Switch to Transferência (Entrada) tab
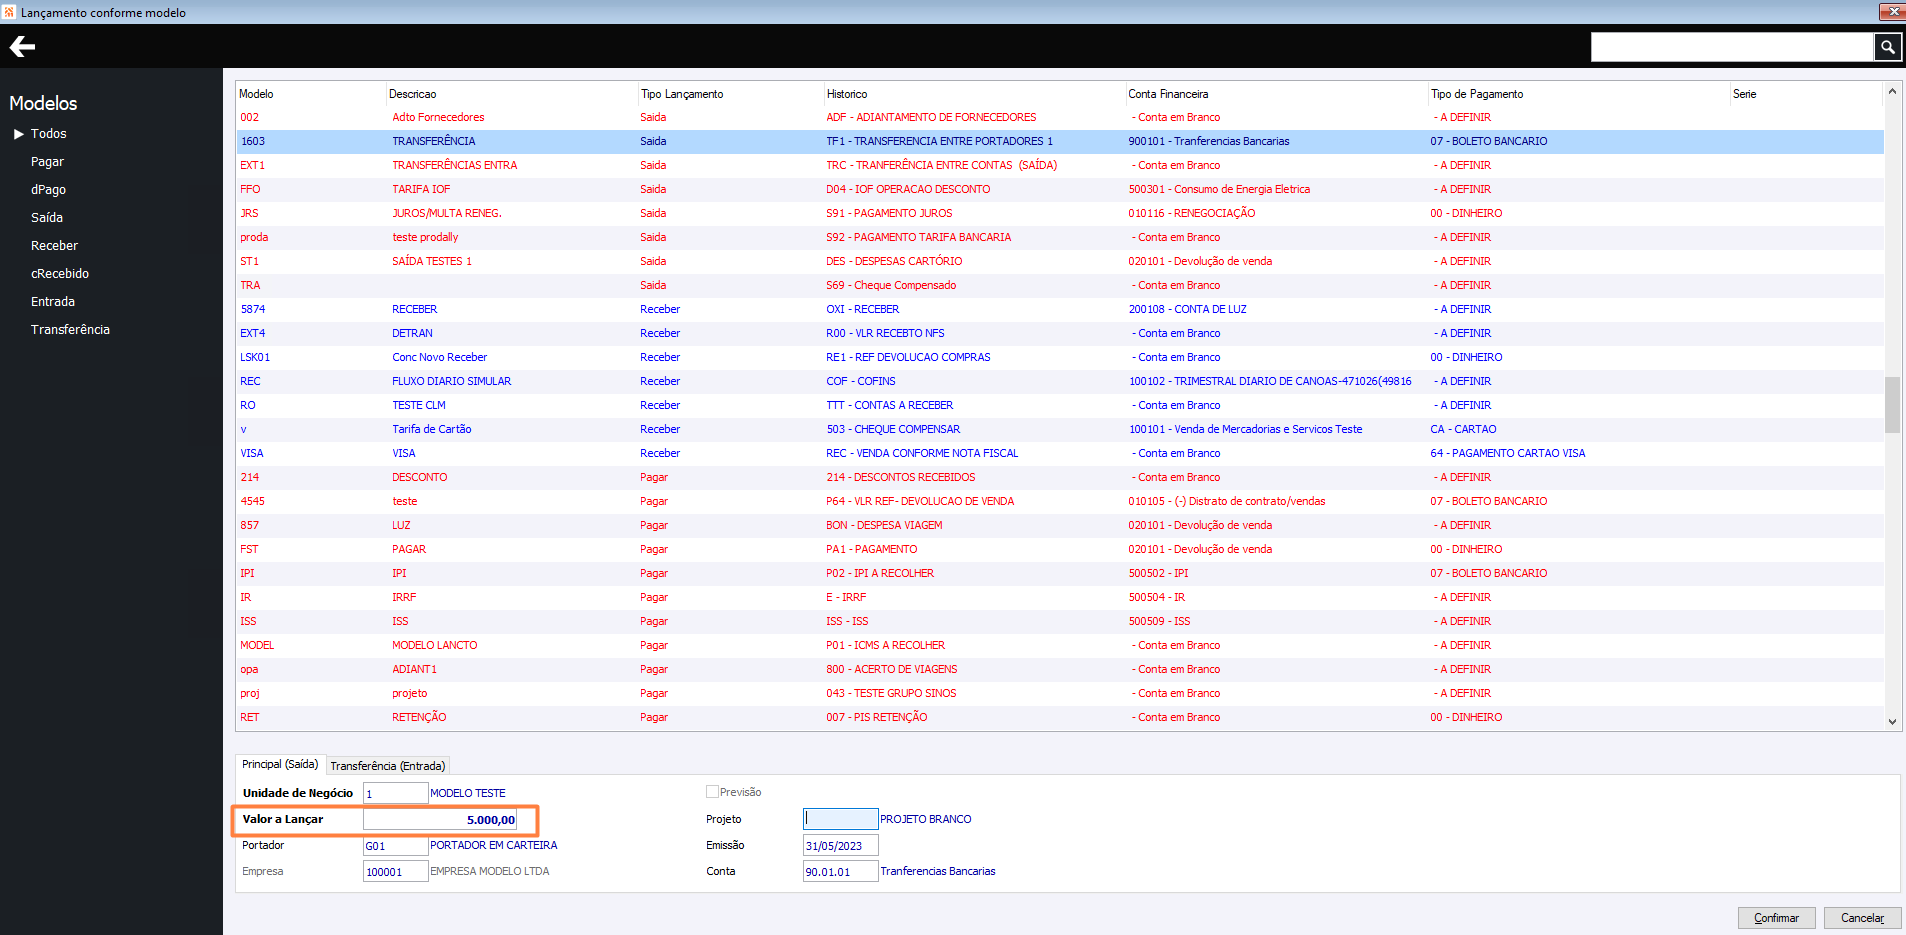This screenshot has width=1906, height=935. [388, 766]
